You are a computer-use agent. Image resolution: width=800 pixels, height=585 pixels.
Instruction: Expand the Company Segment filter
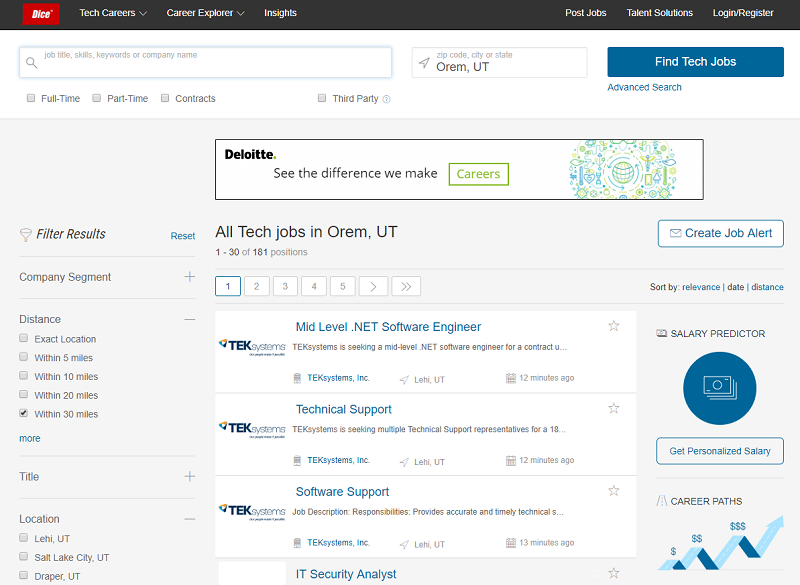tap(189, 277)
